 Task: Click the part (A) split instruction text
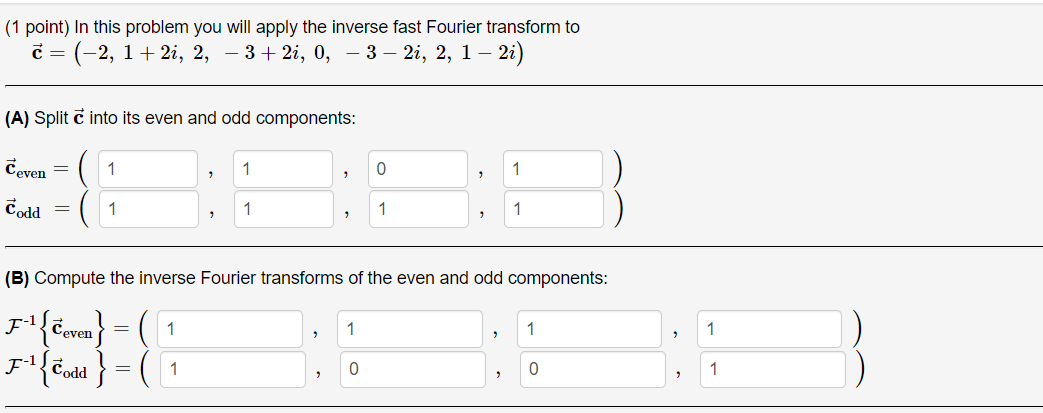click(x=180, y=118)
